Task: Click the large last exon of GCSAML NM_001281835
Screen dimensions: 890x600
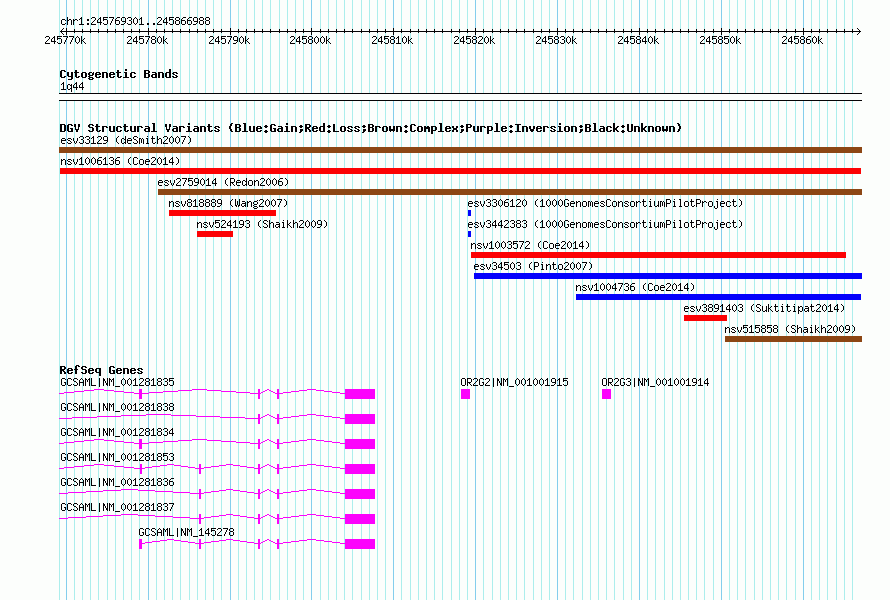Action: click(360, 394)
